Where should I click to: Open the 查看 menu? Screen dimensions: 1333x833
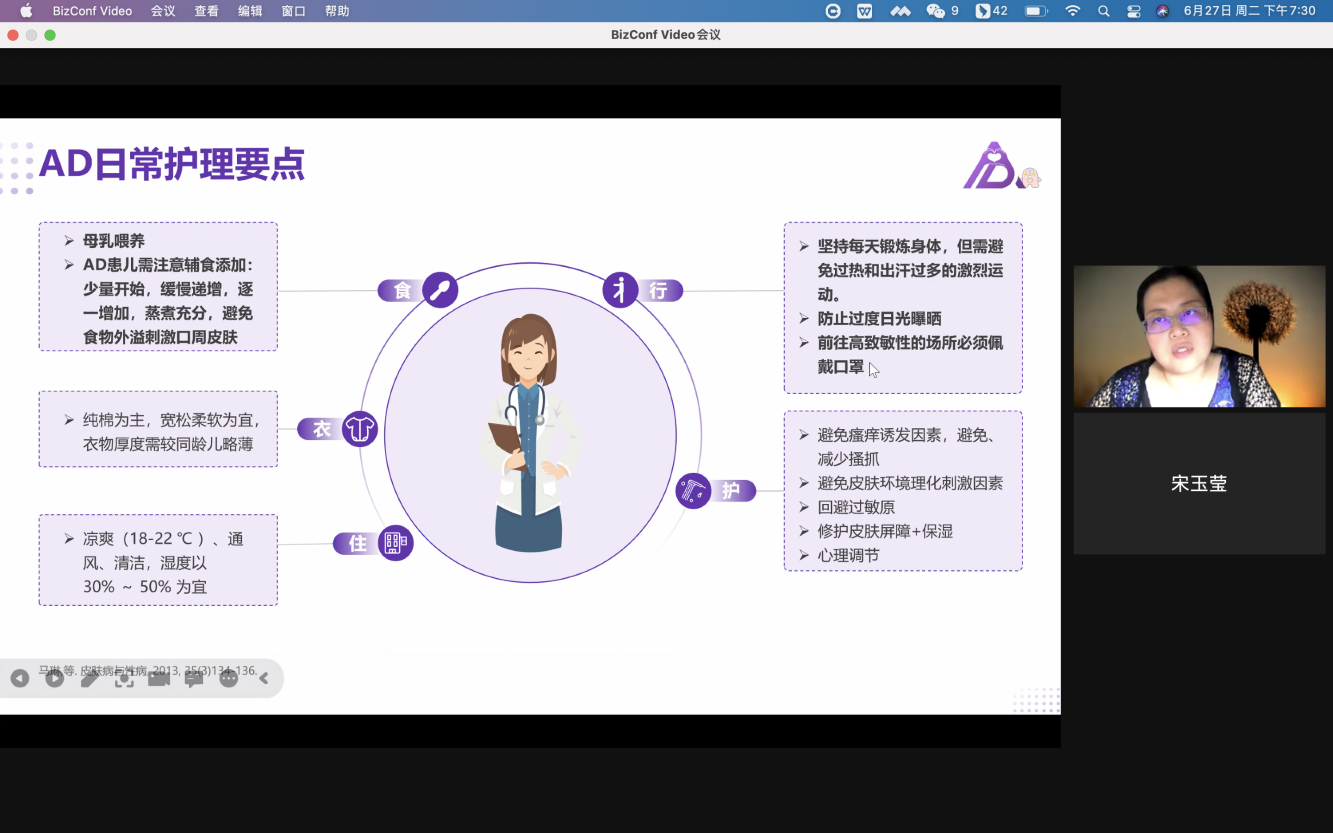(x=206, y=11)
